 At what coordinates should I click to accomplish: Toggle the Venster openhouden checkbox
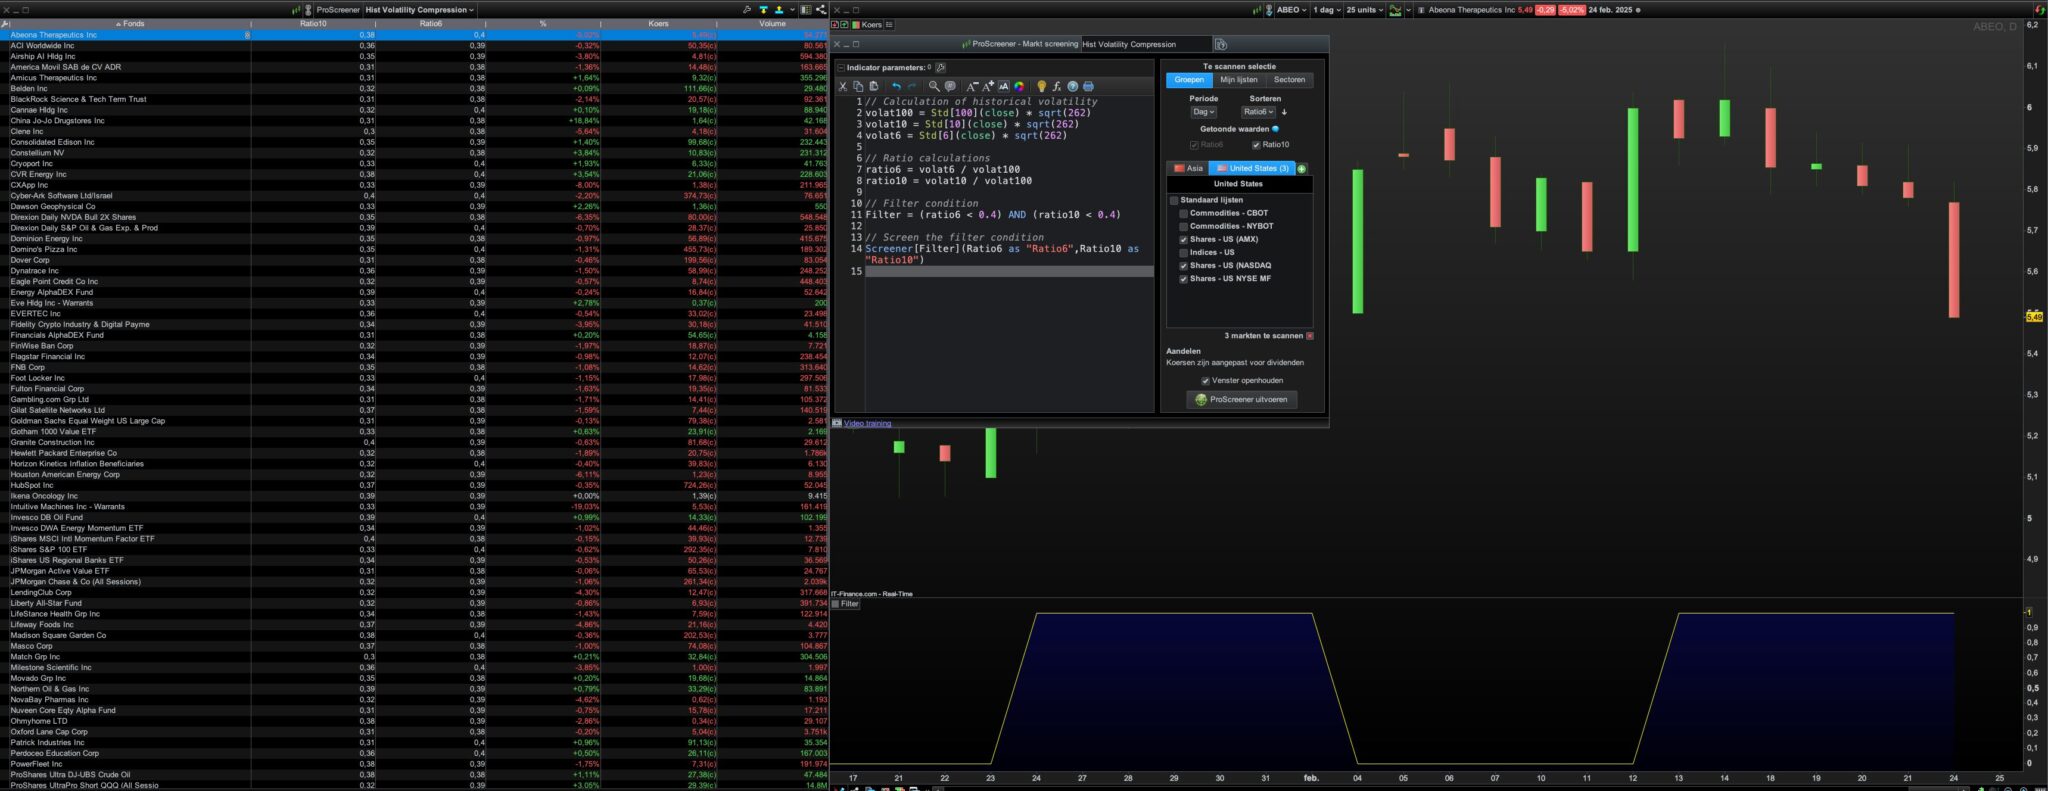(1205, 381)
